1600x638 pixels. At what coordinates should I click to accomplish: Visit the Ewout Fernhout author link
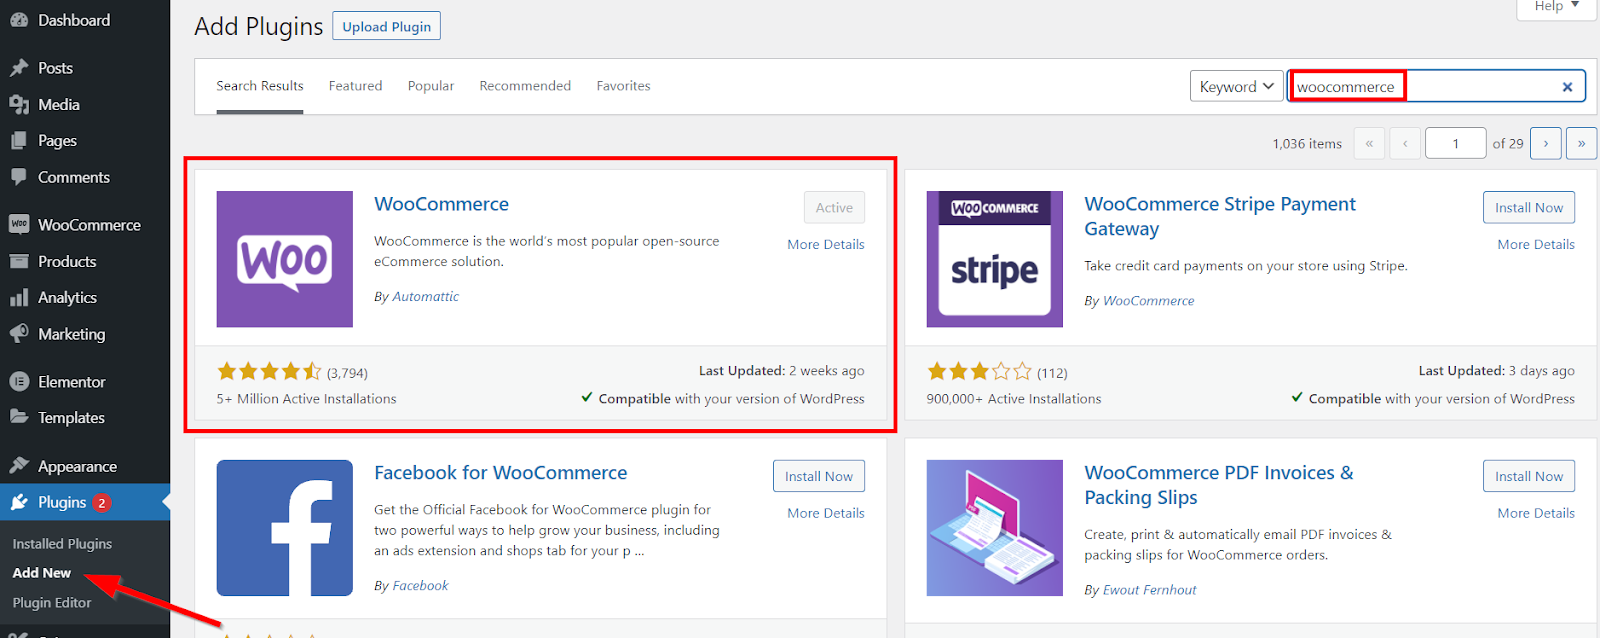(x=1149, y=590)
